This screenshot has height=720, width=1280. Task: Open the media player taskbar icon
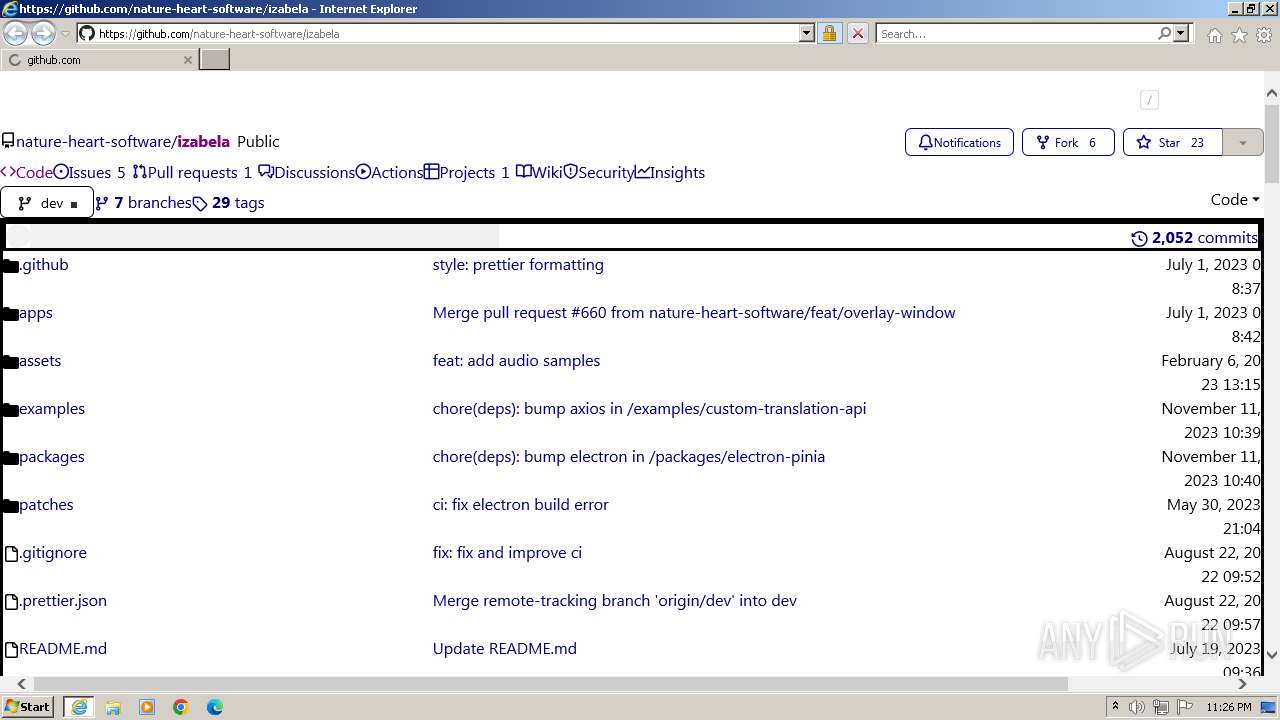147,707
